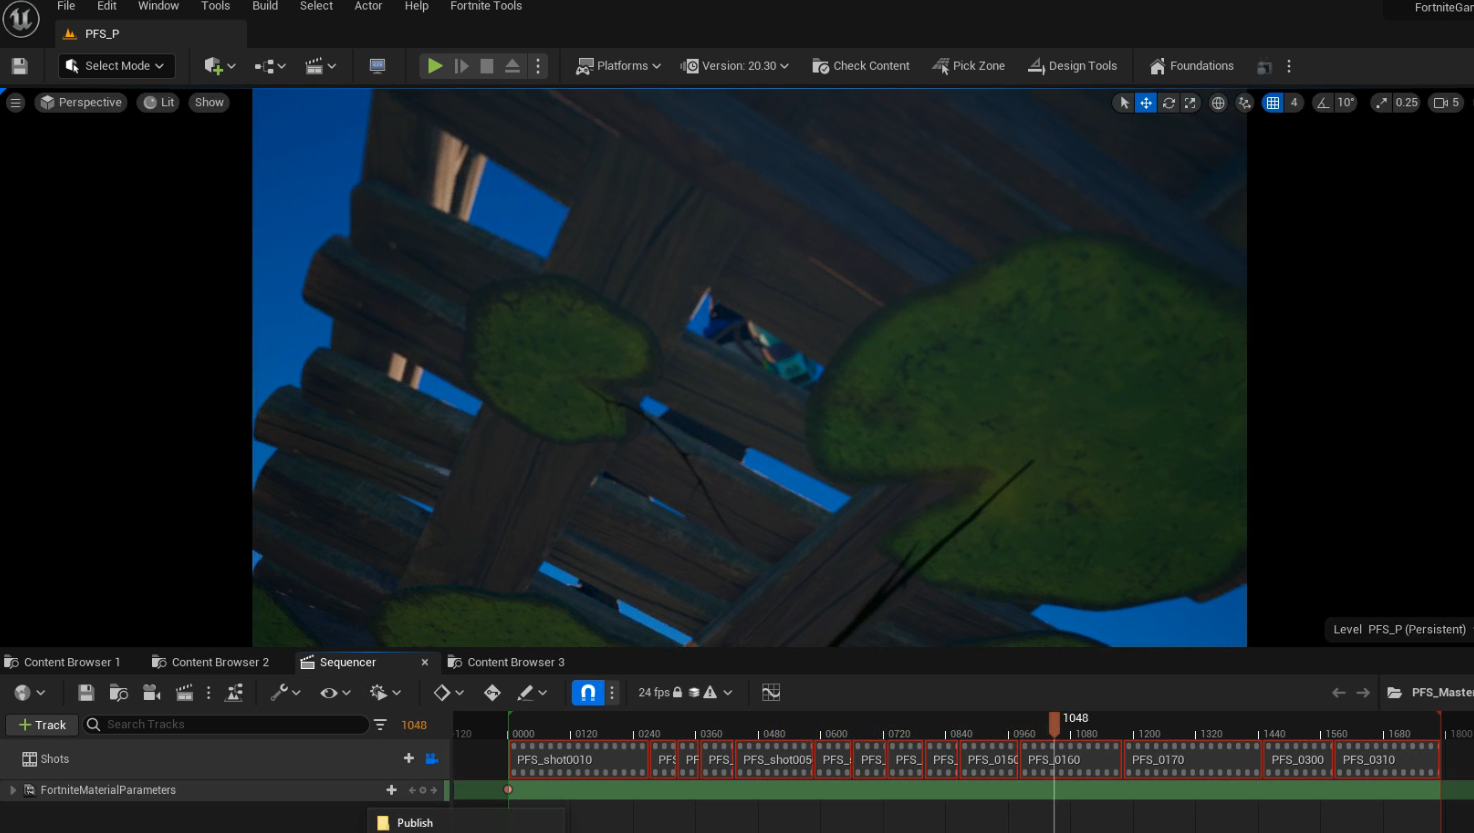Click the camera speed value of 5
The width and height of the screenshot is (1474, 833).
click(x=1454, y=102)
